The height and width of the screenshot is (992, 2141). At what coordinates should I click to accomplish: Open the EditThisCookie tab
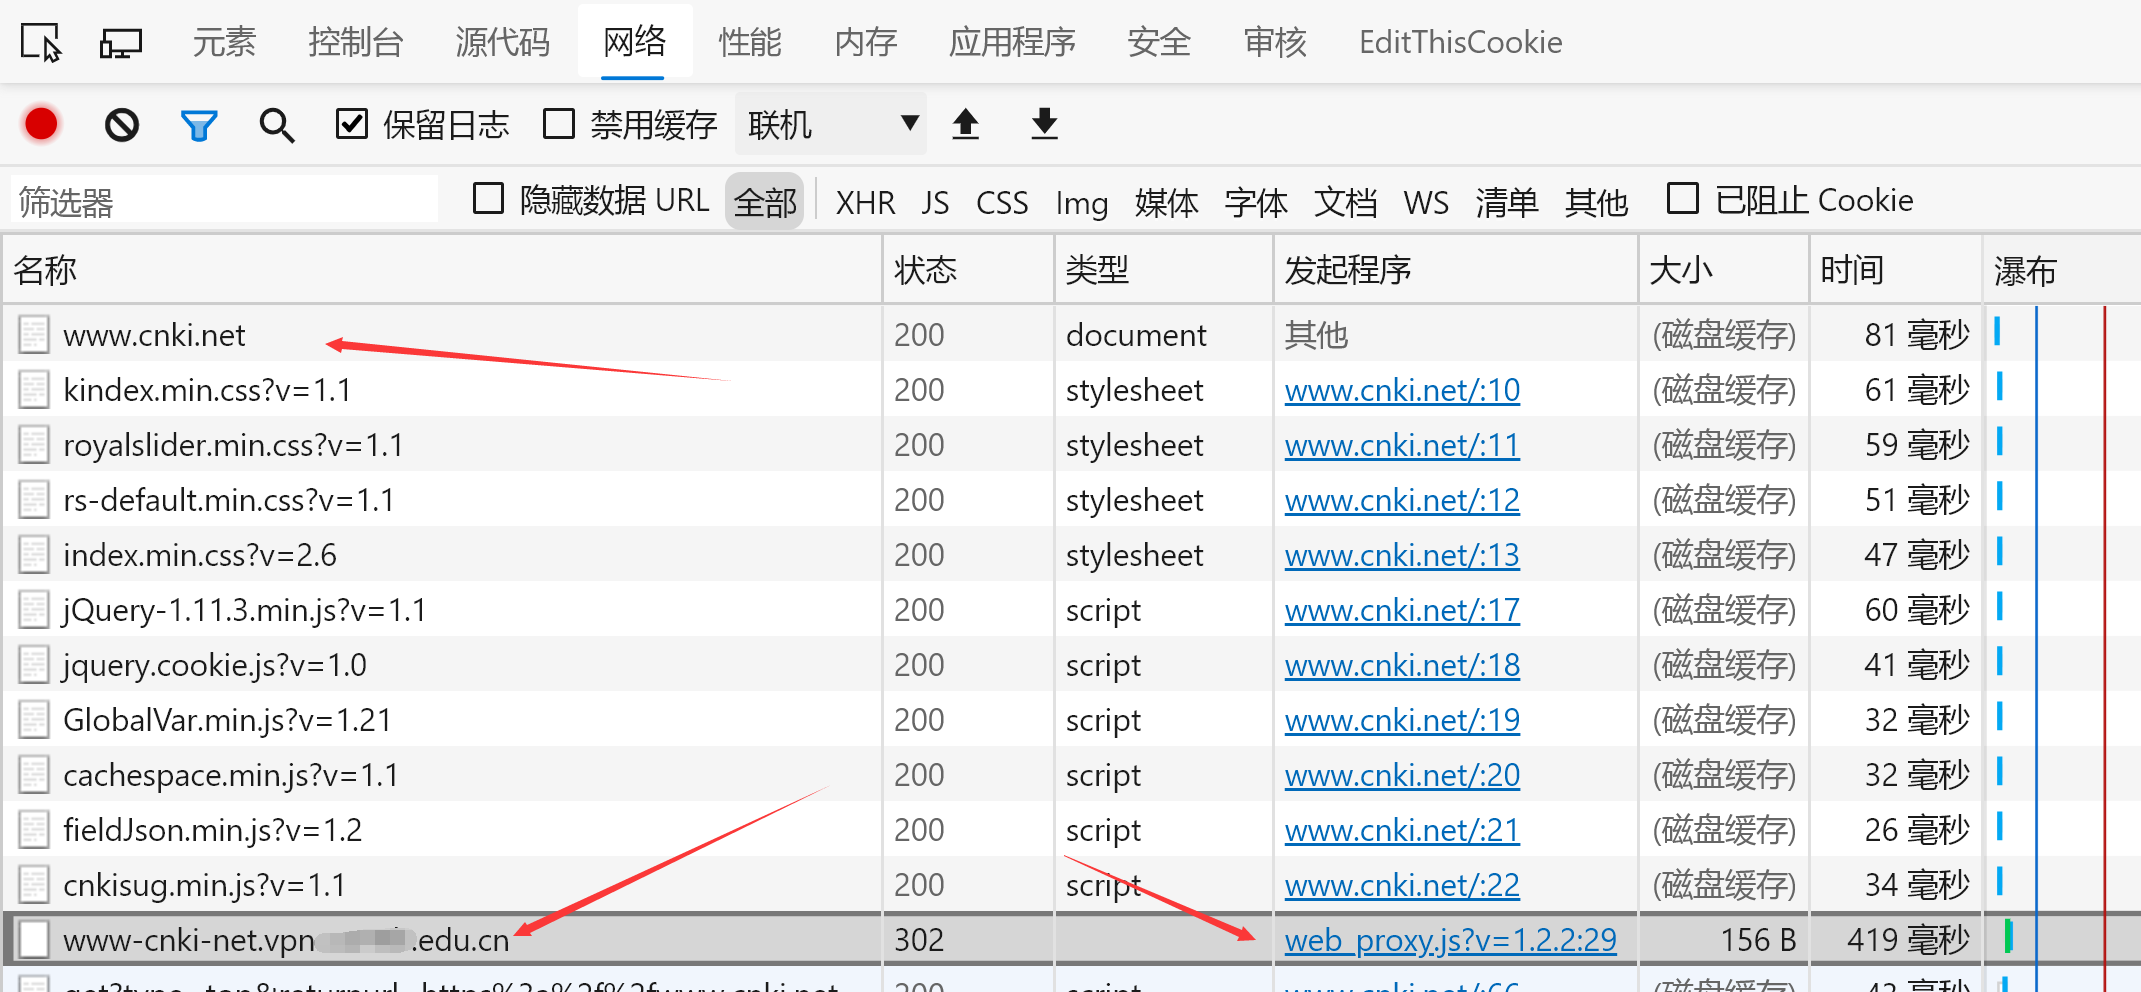[1460, 42]
